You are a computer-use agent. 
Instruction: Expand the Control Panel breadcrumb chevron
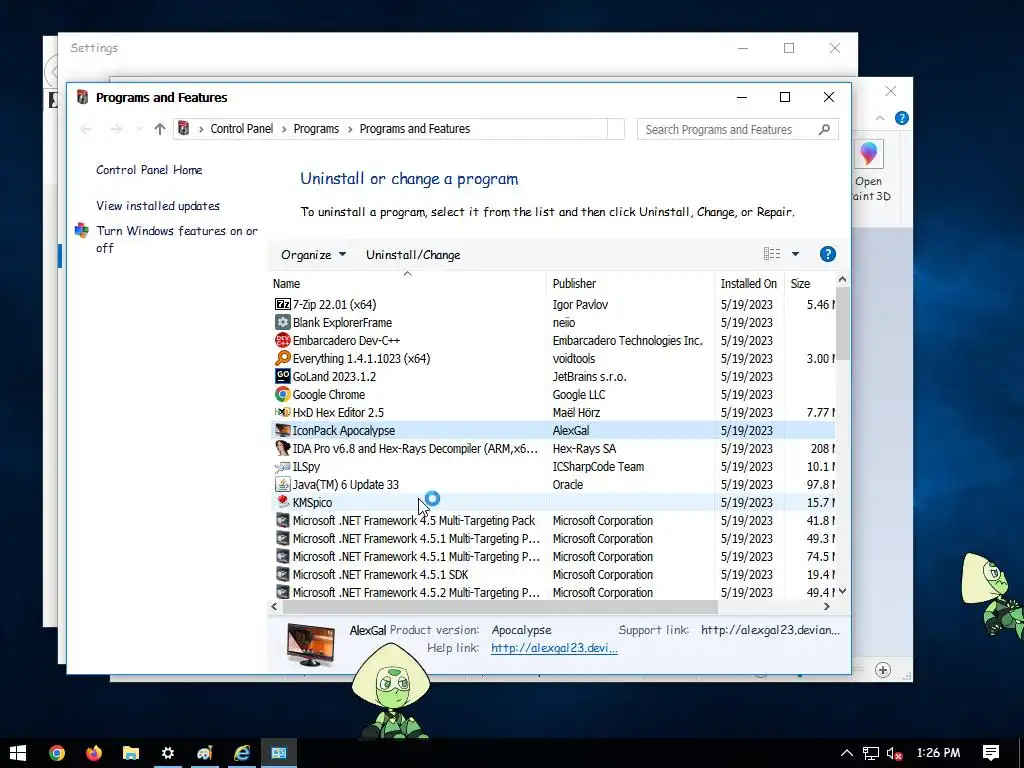coord(284,129)
